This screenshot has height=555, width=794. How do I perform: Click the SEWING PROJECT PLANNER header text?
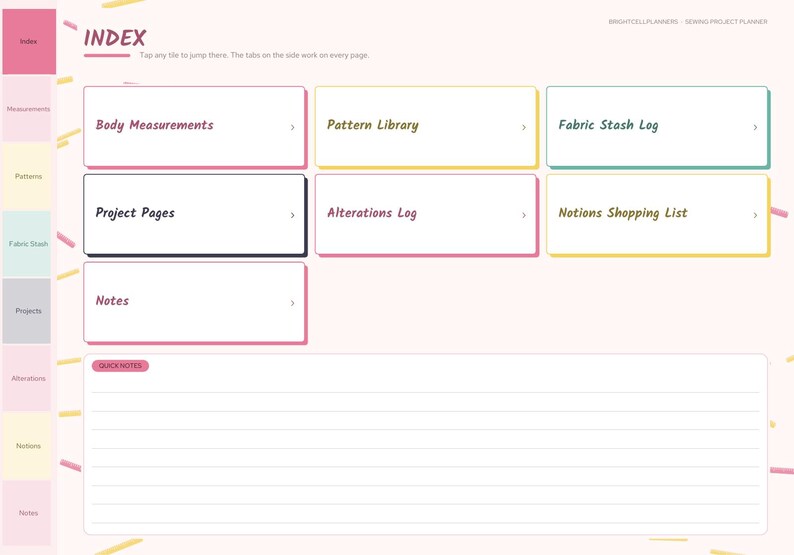click(726, 22)
